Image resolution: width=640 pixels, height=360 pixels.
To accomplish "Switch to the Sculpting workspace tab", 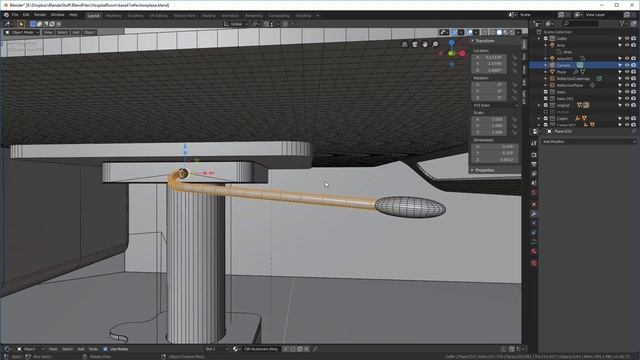I will coord(136,16).
